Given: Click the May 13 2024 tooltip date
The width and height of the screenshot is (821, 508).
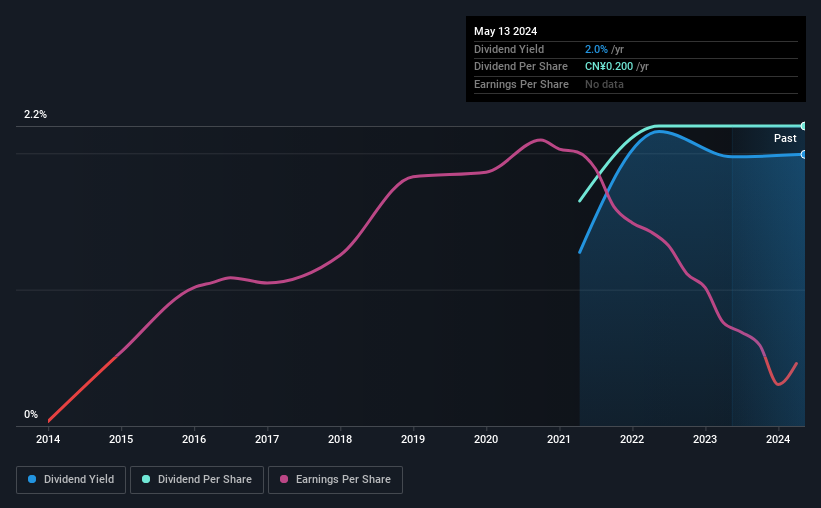Looking at the screenshot, I should pos(505,31).
